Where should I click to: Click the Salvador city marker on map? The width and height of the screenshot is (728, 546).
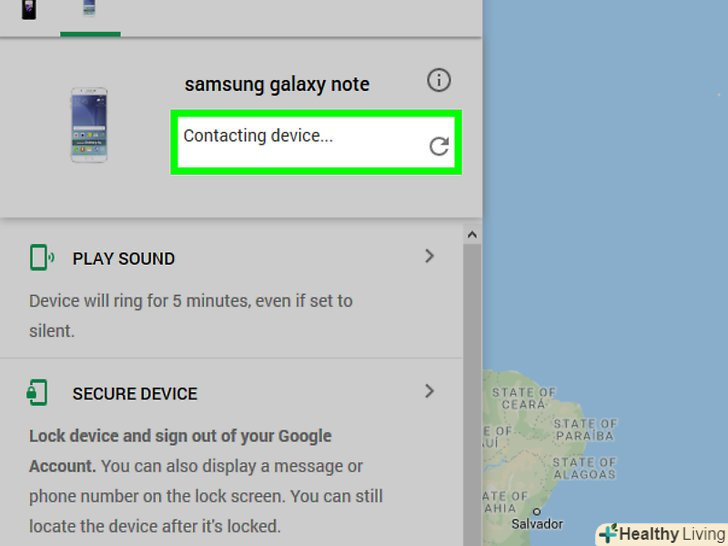tap(537, 512)
